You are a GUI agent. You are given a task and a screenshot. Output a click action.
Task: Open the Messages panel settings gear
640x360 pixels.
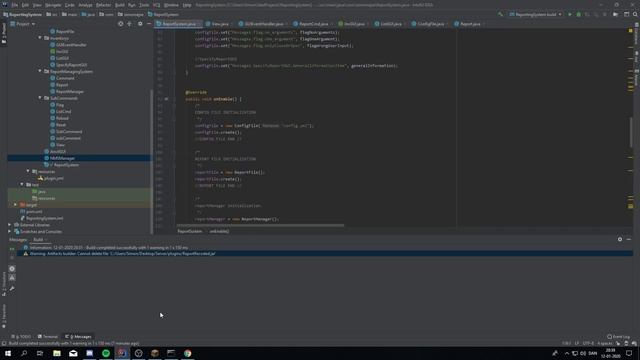point(620,240)
